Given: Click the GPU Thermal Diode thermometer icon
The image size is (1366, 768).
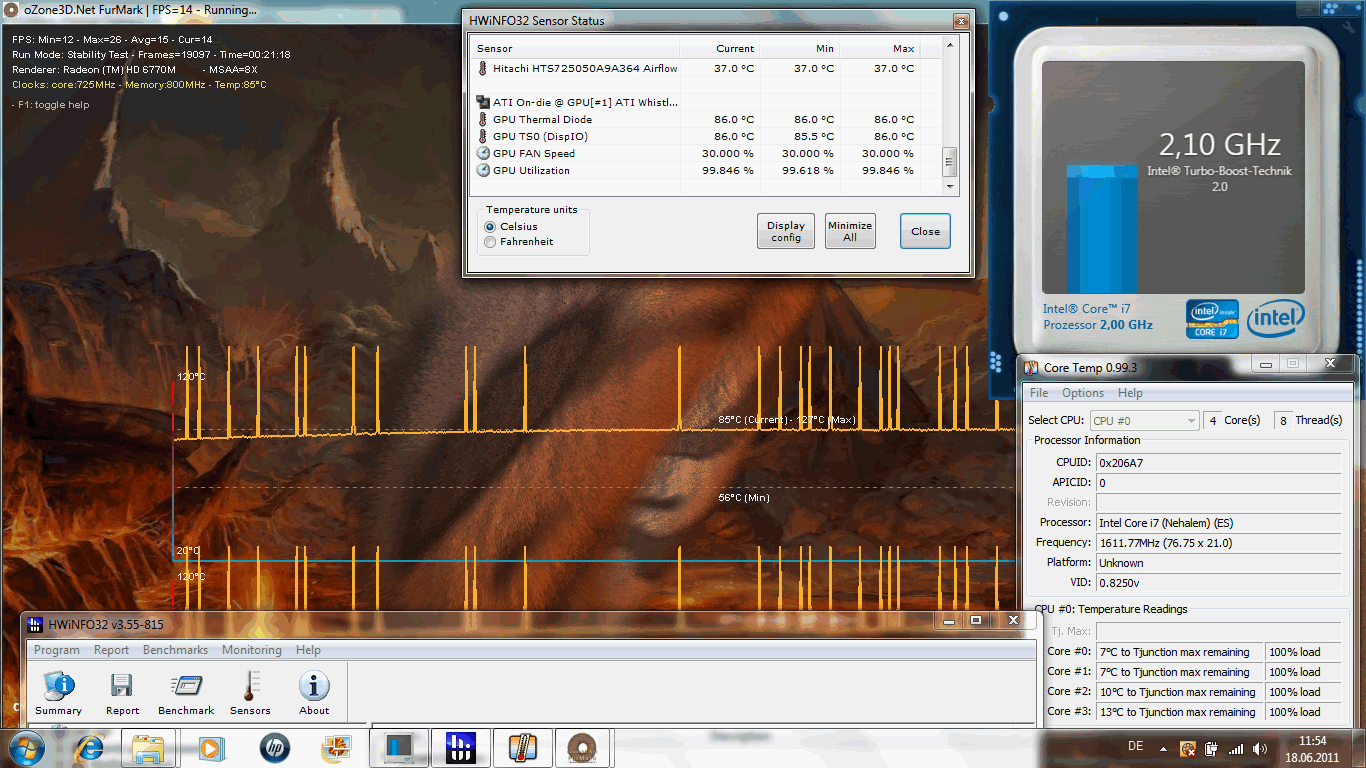Looking at the screenshot, I should pyautogui.click(x=483, y=119).
